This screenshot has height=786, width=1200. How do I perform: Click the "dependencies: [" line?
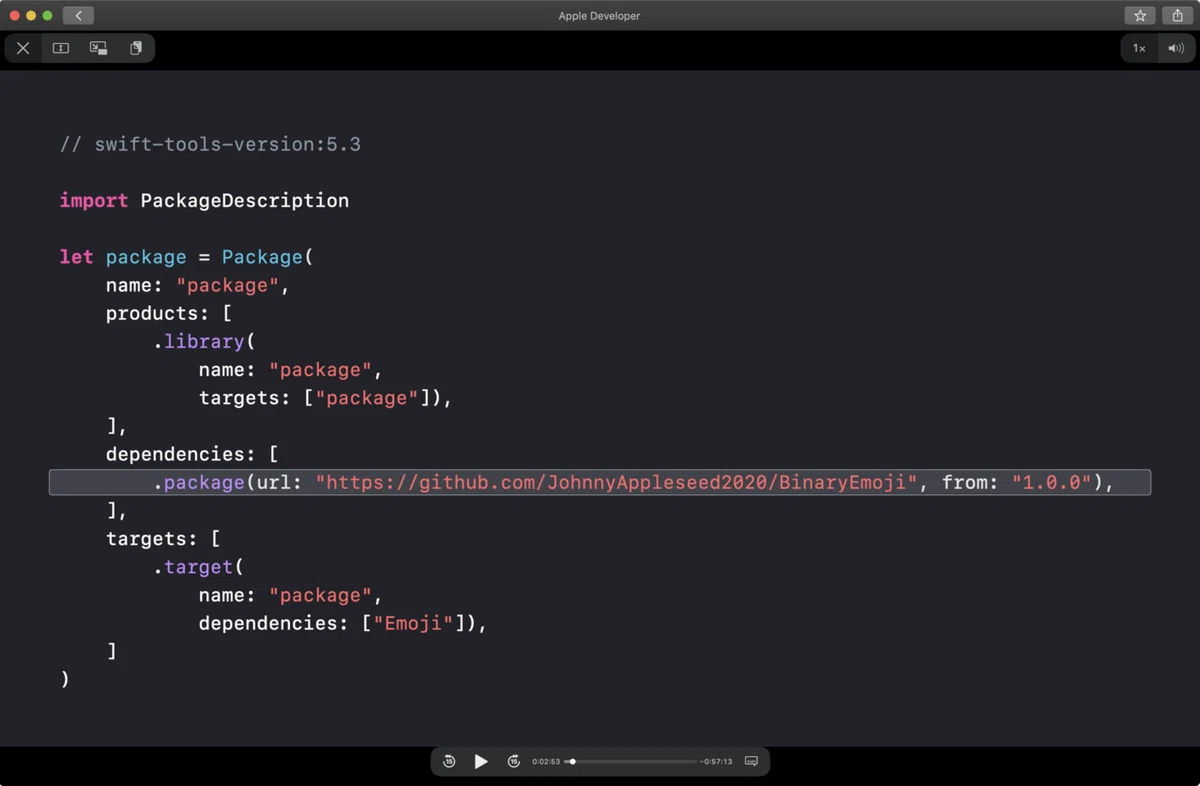[x=192, y=454]
